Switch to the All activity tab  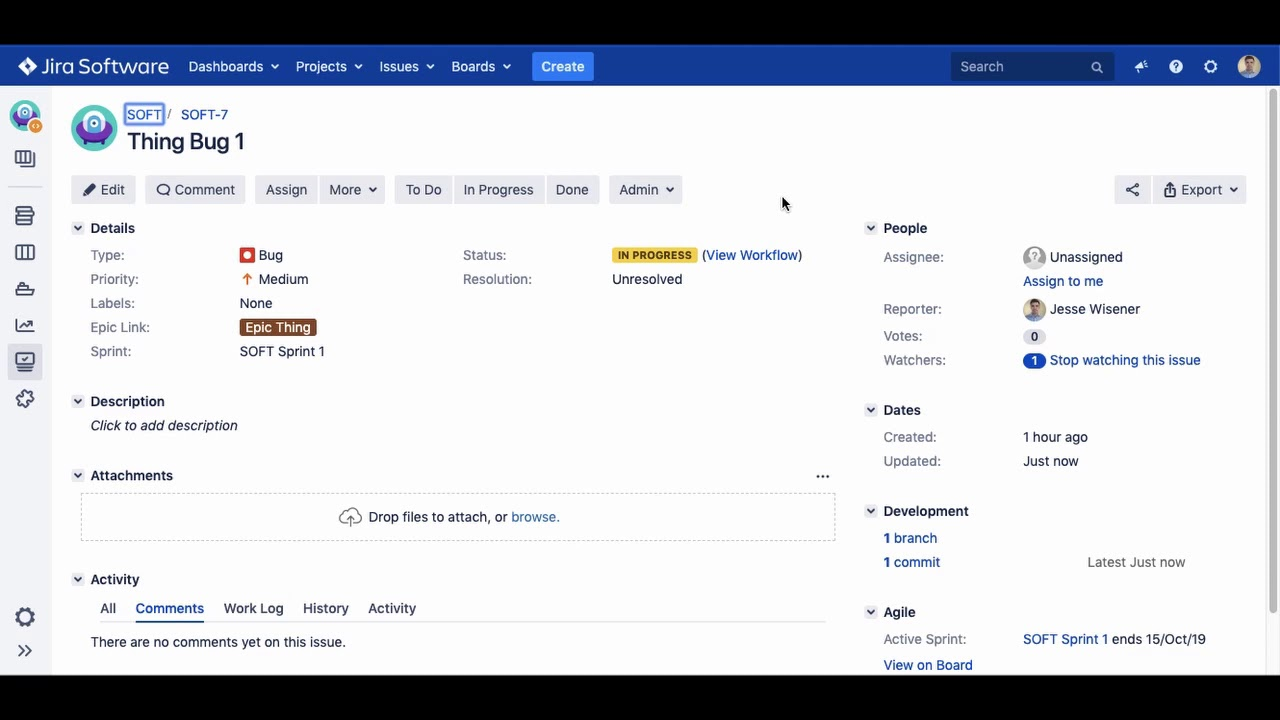pyautogui.click(x=108, y=609)
